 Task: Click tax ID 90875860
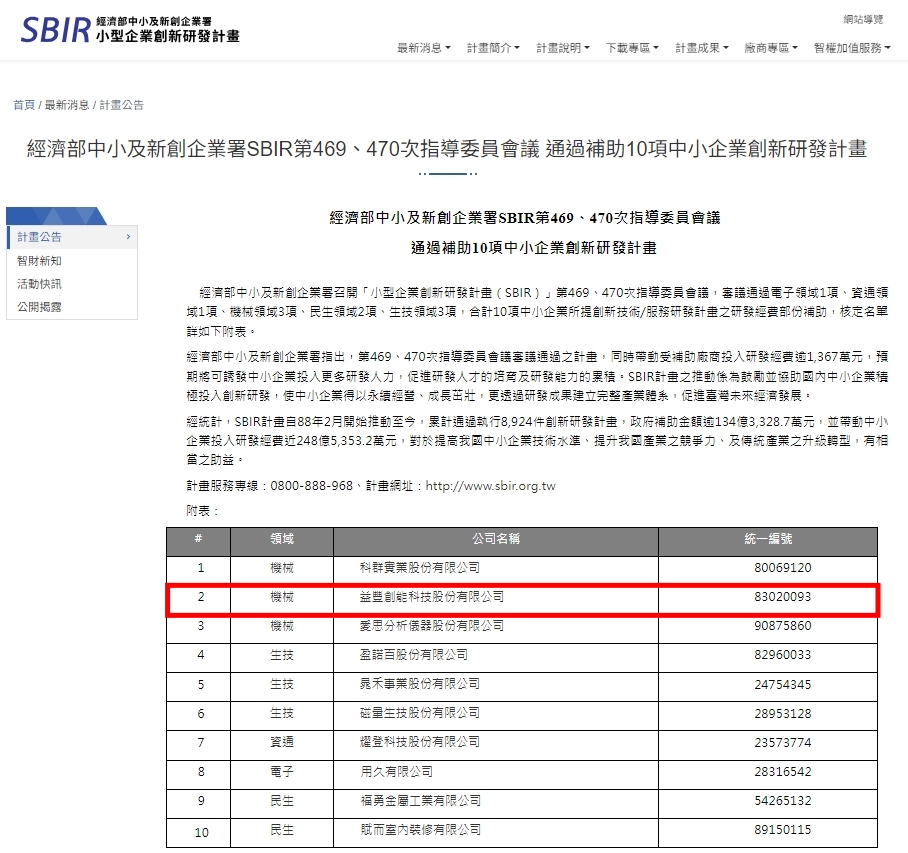pyautogui.click(x=783, y=625)
